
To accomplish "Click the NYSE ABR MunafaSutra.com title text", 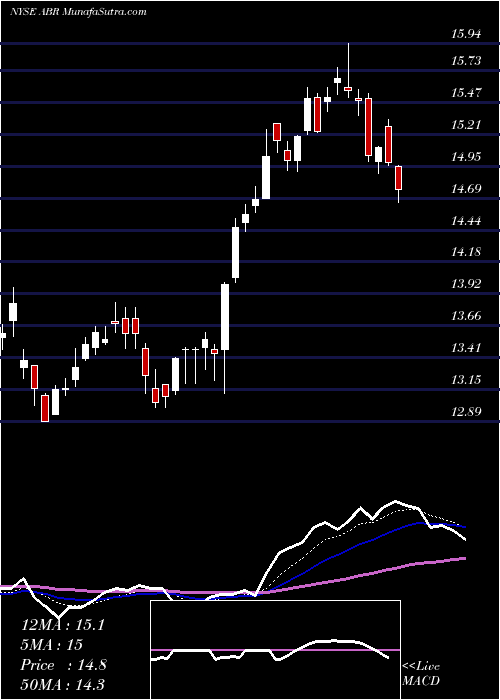I will (78, 11).
